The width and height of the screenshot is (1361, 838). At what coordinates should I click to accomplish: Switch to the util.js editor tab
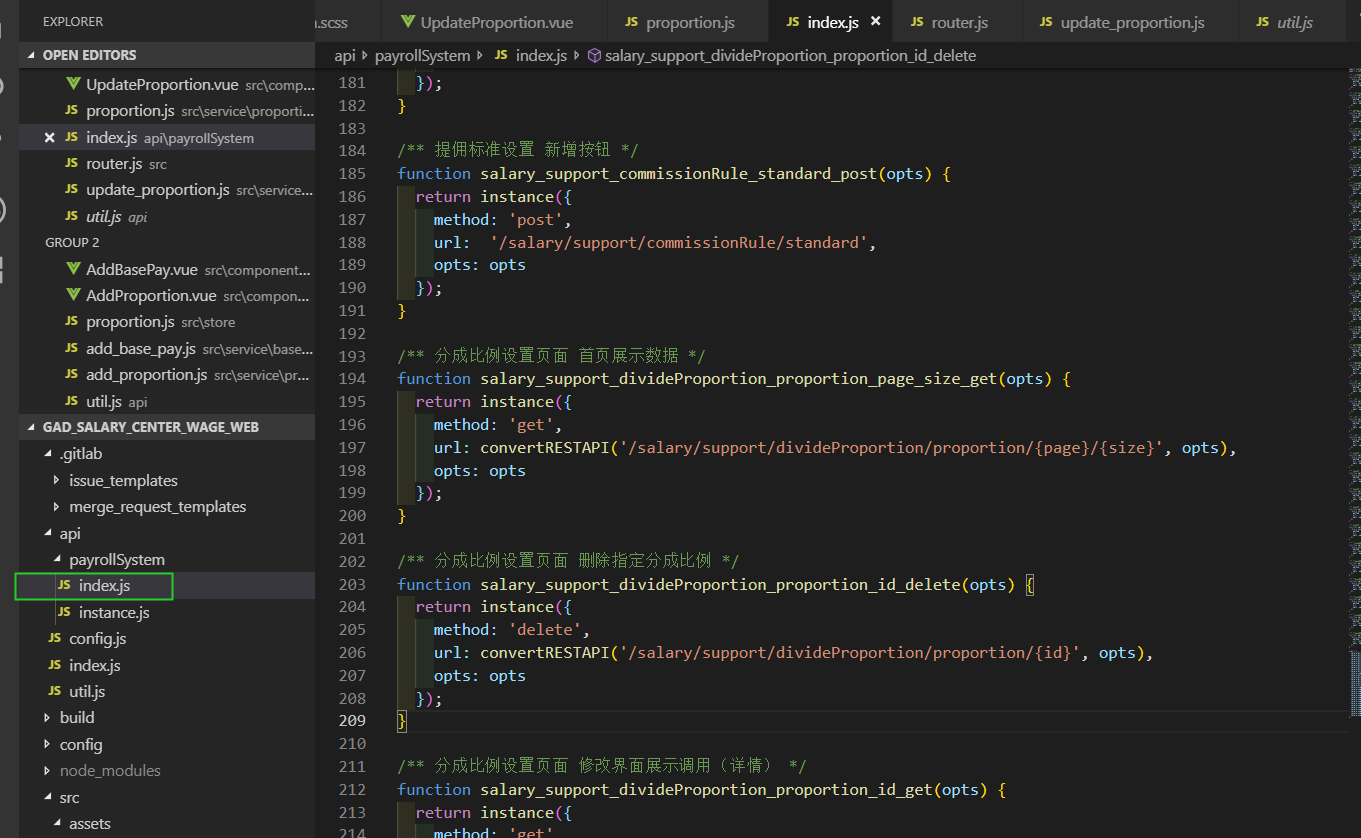coord(1294,22)
